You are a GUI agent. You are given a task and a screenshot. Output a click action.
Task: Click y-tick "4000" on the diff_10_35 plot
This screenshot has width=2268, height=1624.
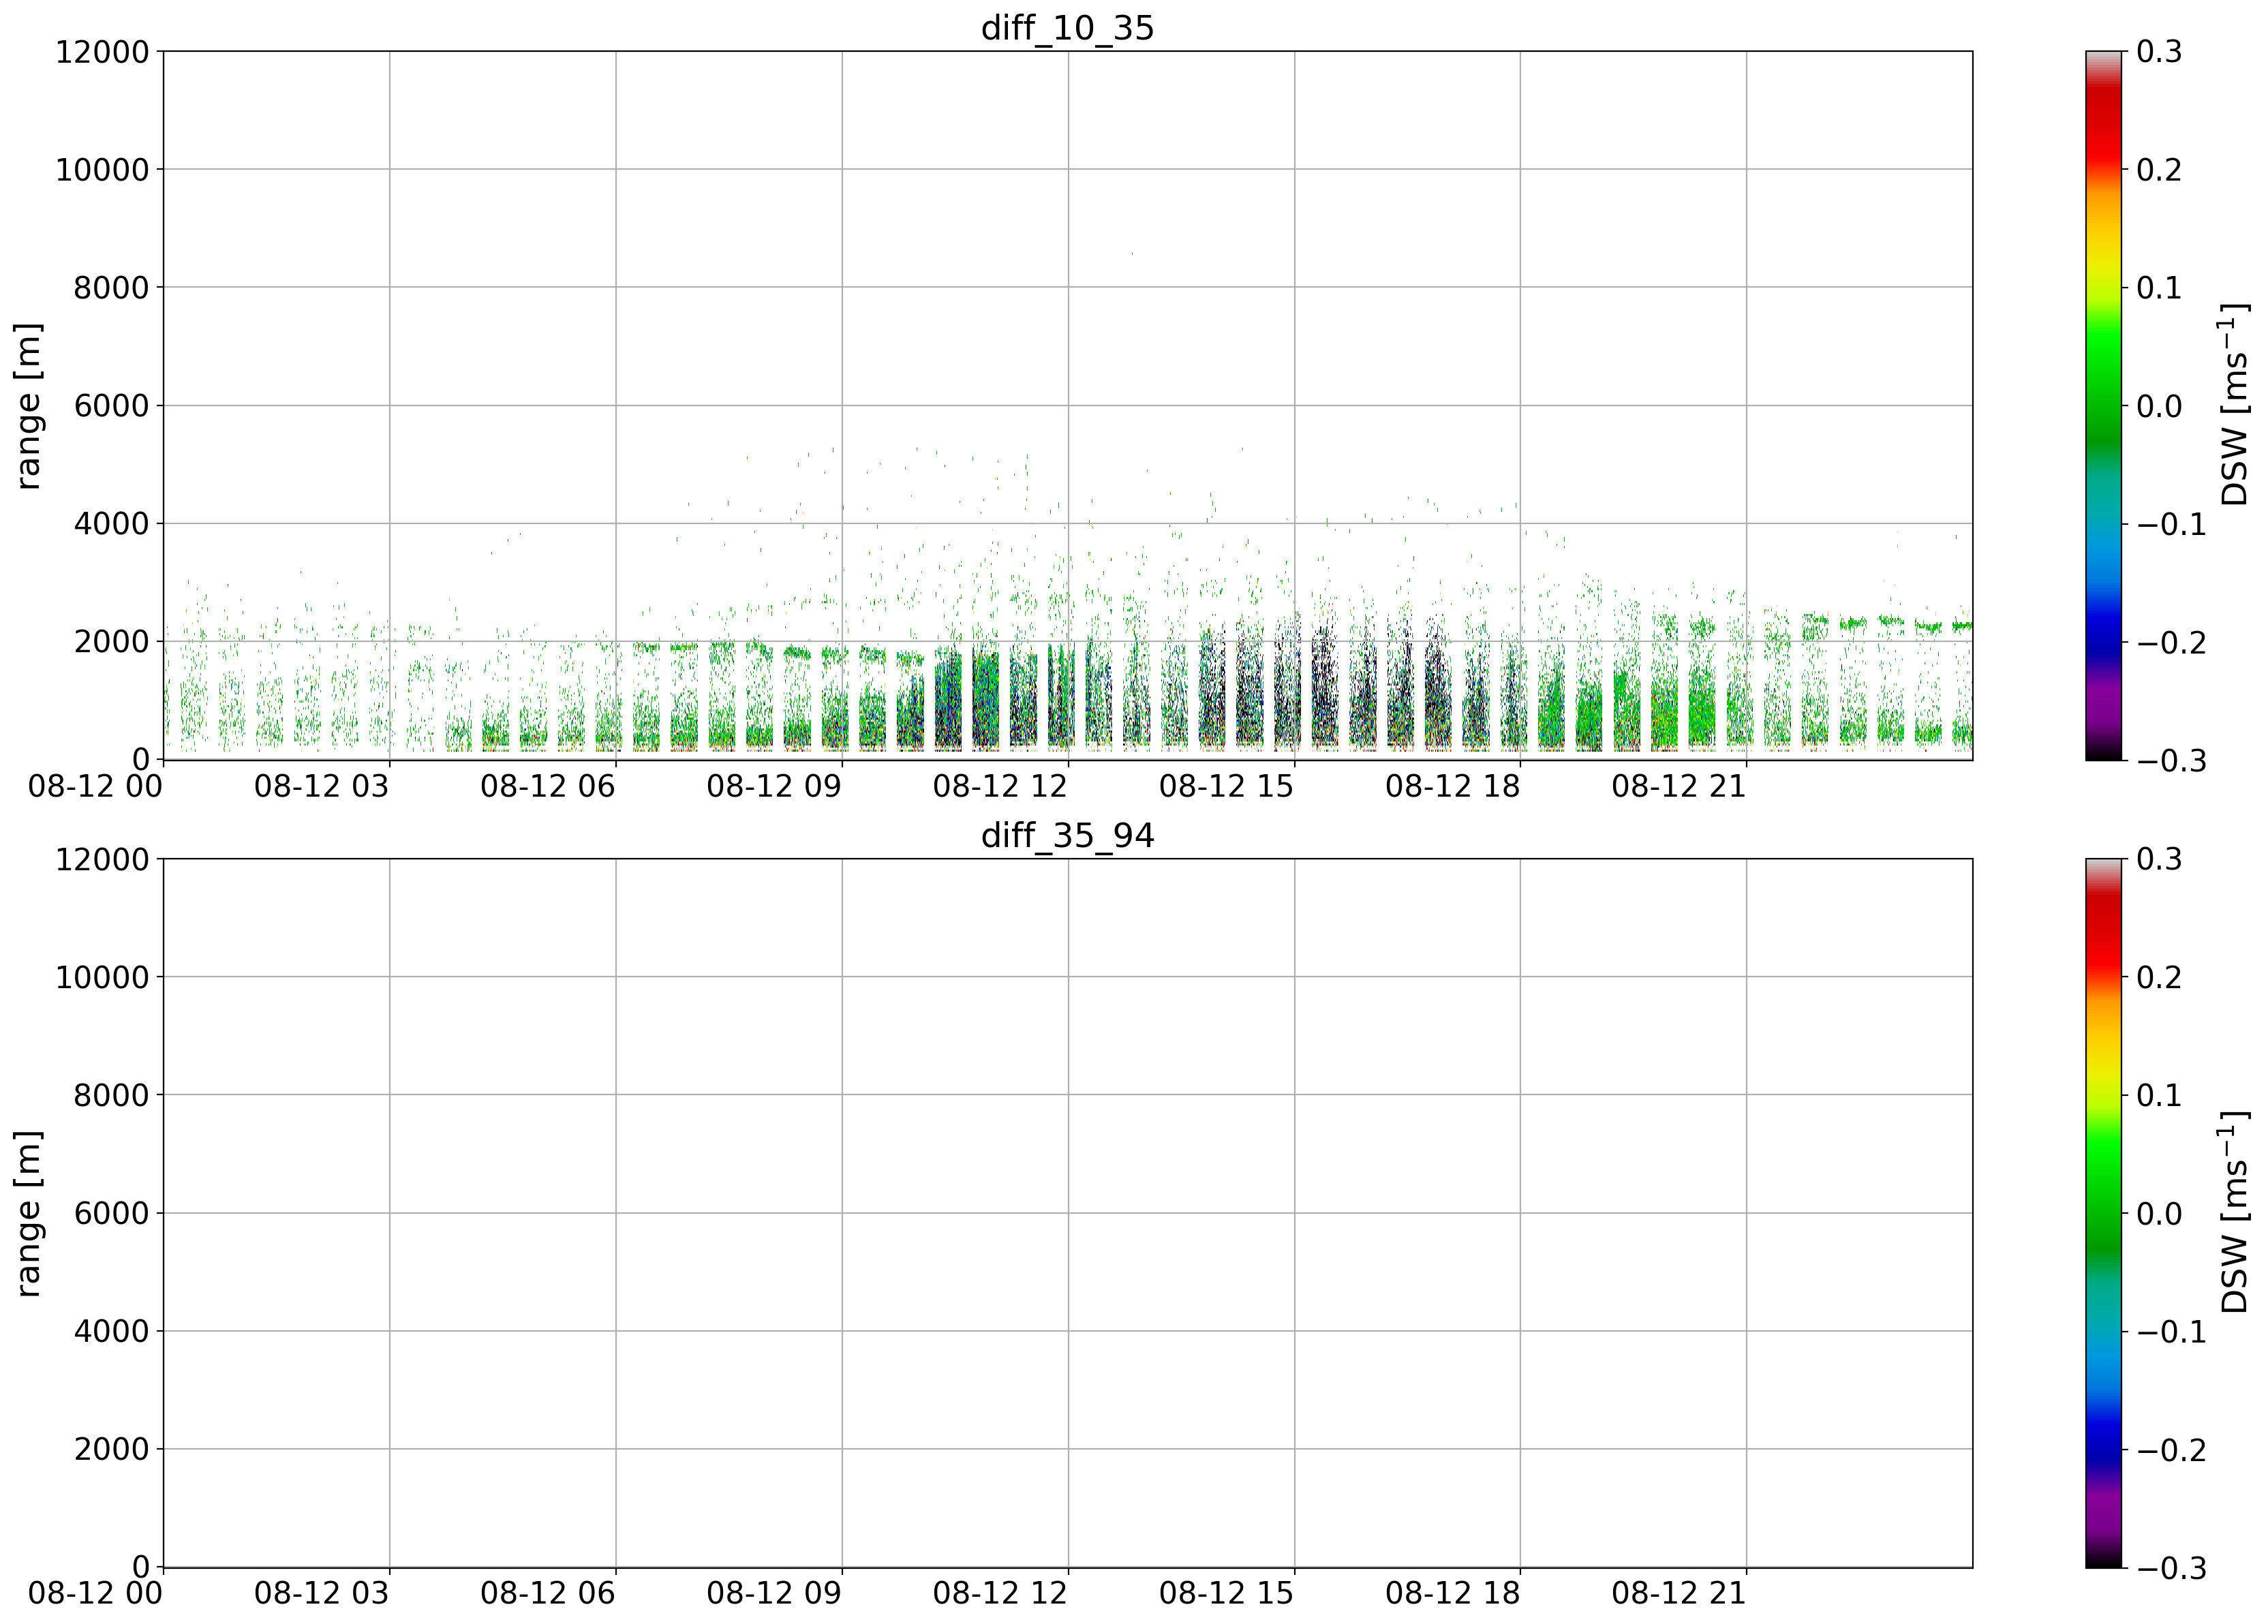pyautogui.click(x=111, y=524)
